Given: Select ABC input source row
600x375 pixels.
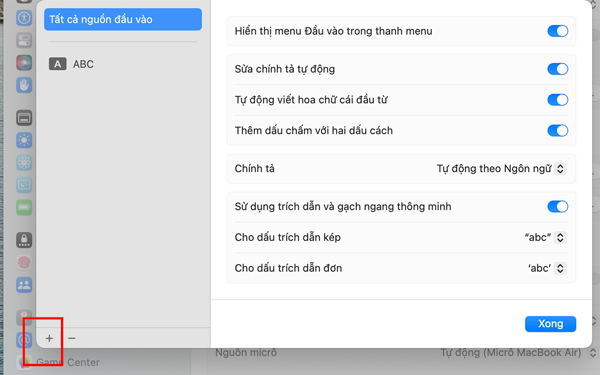Looking at the screenshot, I should (x=123, y=64).
